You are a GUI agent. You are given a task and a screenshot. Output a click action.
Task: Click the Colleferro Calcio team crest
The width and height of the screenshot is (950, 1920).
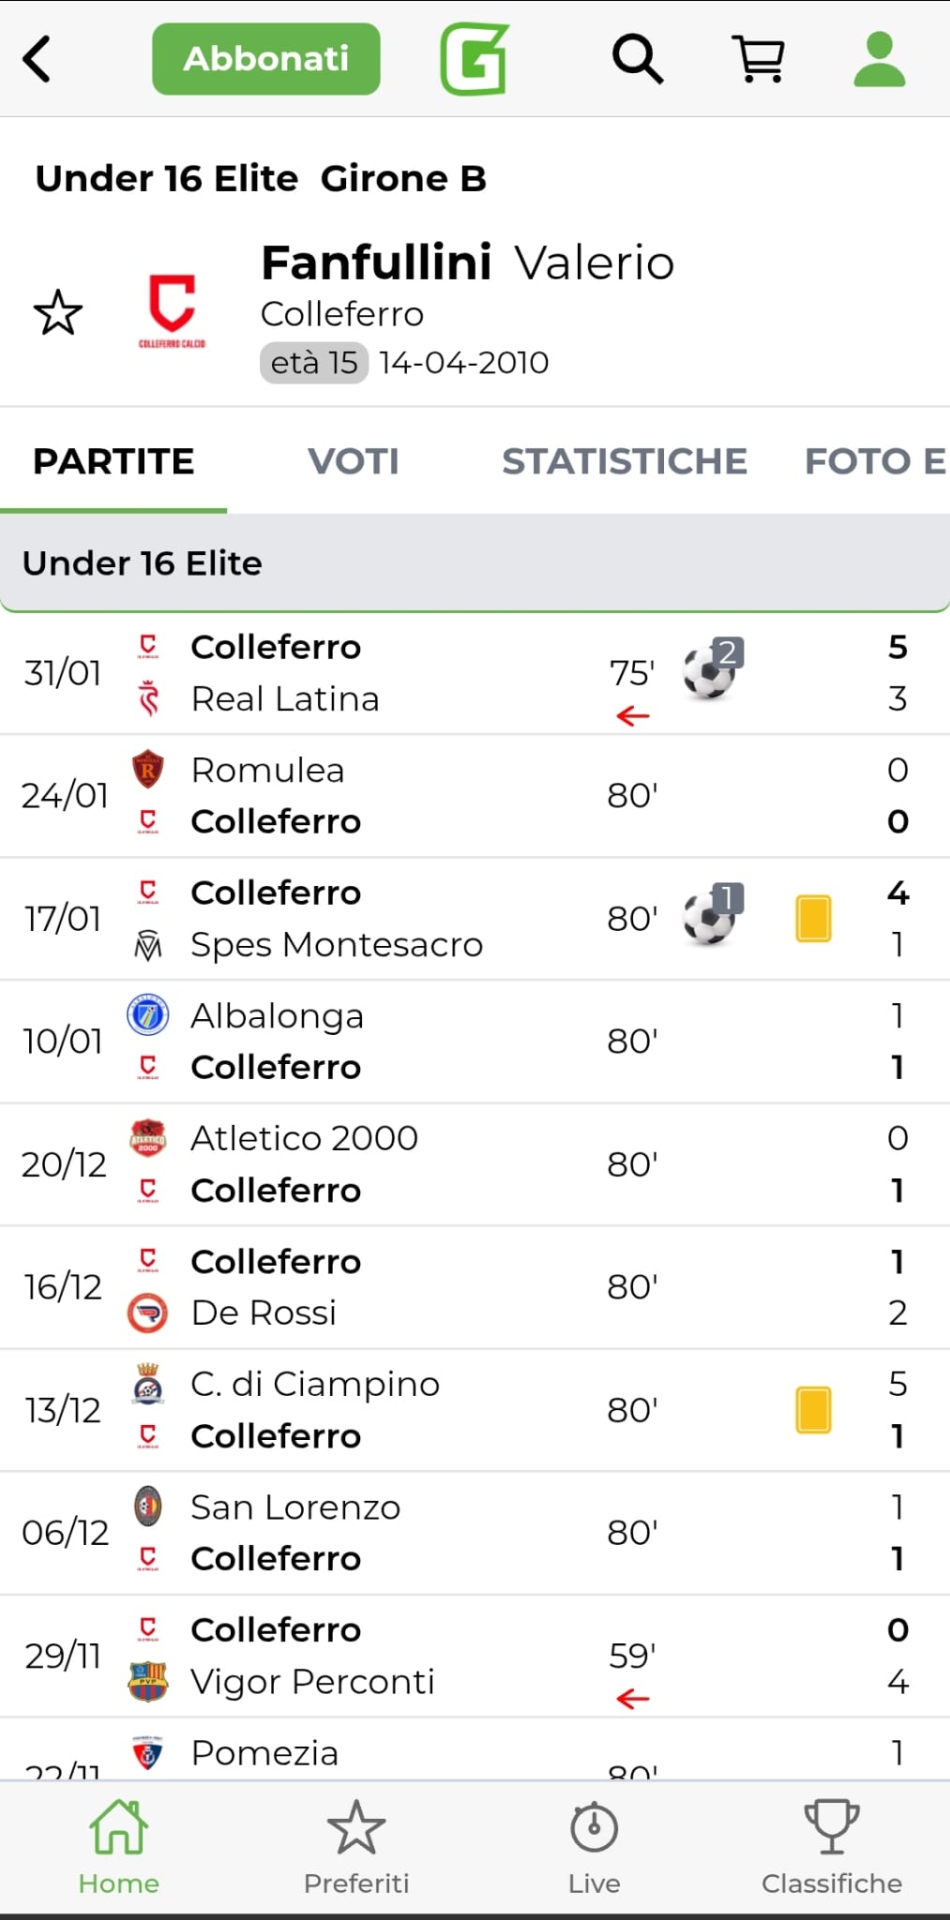[x=172, y=310]
